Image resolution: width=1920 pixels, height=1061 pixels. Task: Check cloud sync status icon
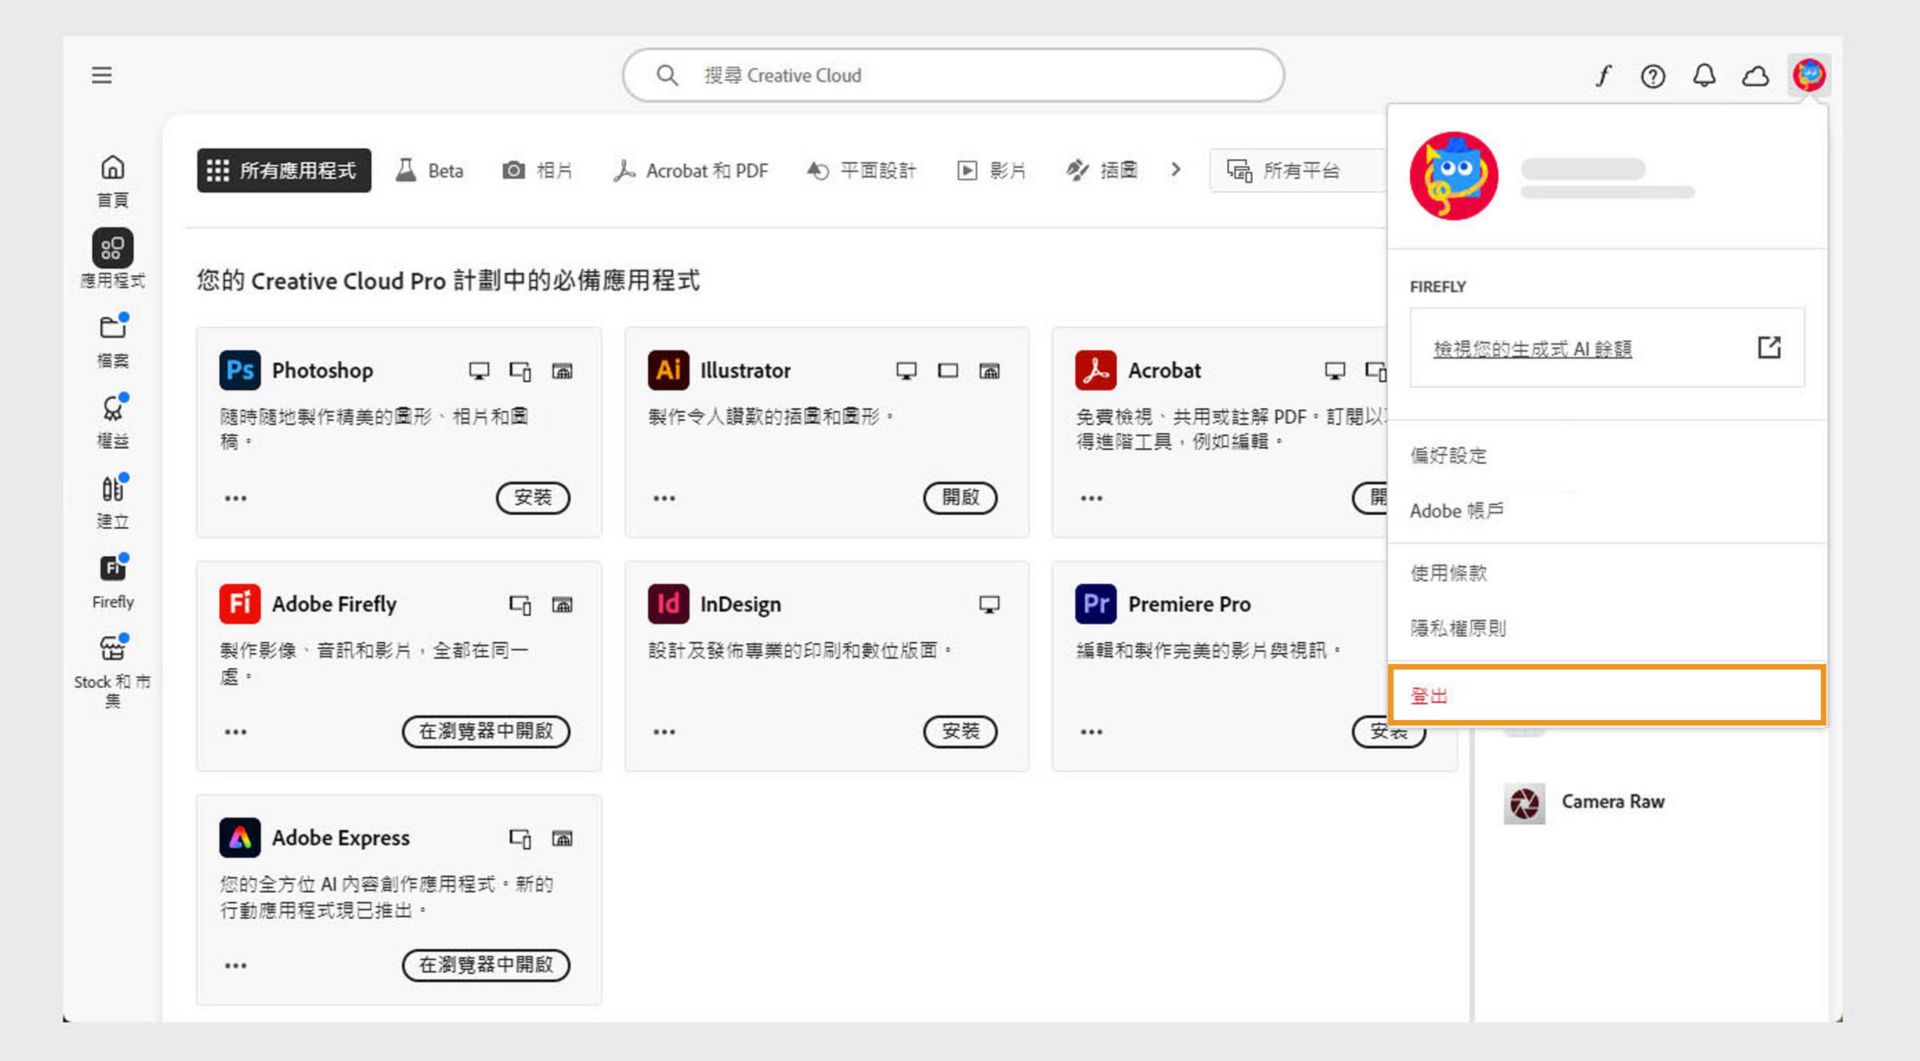point(1755,76)
